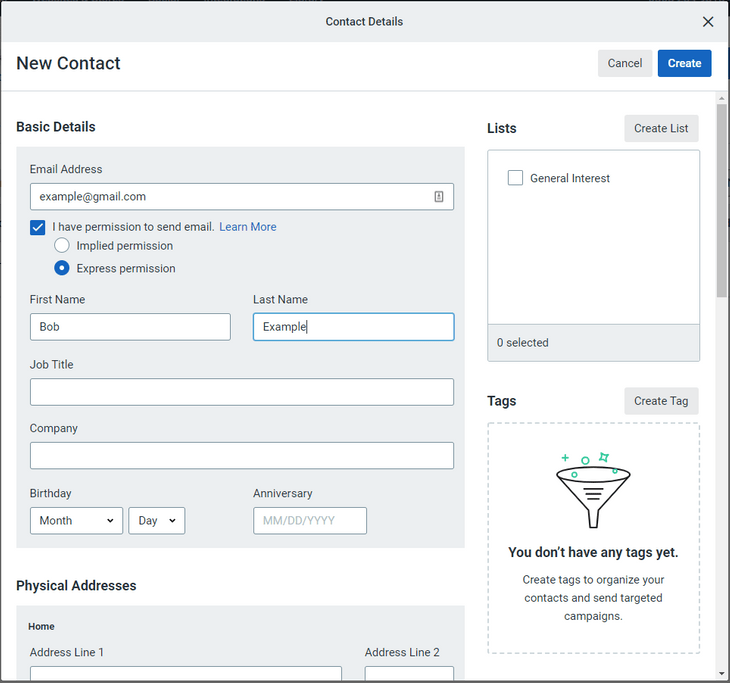Click into the Last Name field

(353, 327)
